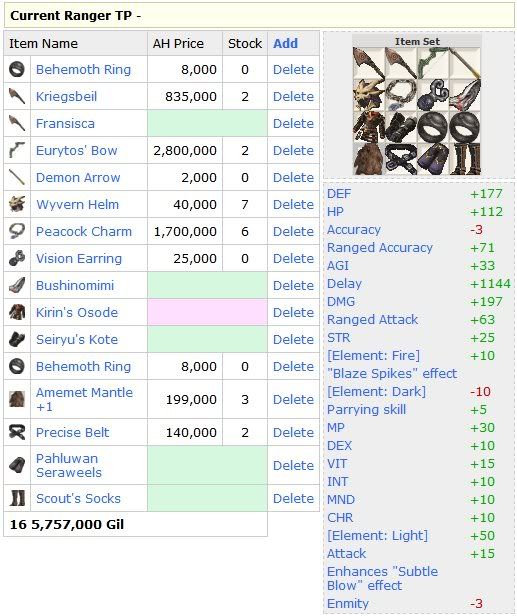The width and height of the screenshot is (517, 616).
Task: Open the Amemet Mantle +1 item link
Action: (84, 399)
